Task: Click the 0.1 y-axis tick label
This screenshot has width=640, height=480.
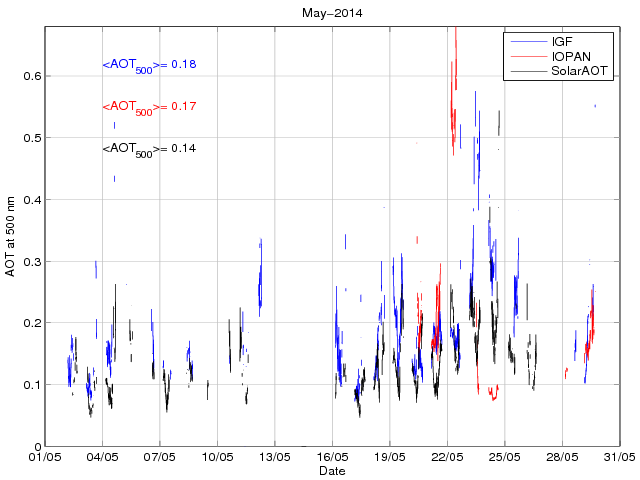Action: coord(32,385)
